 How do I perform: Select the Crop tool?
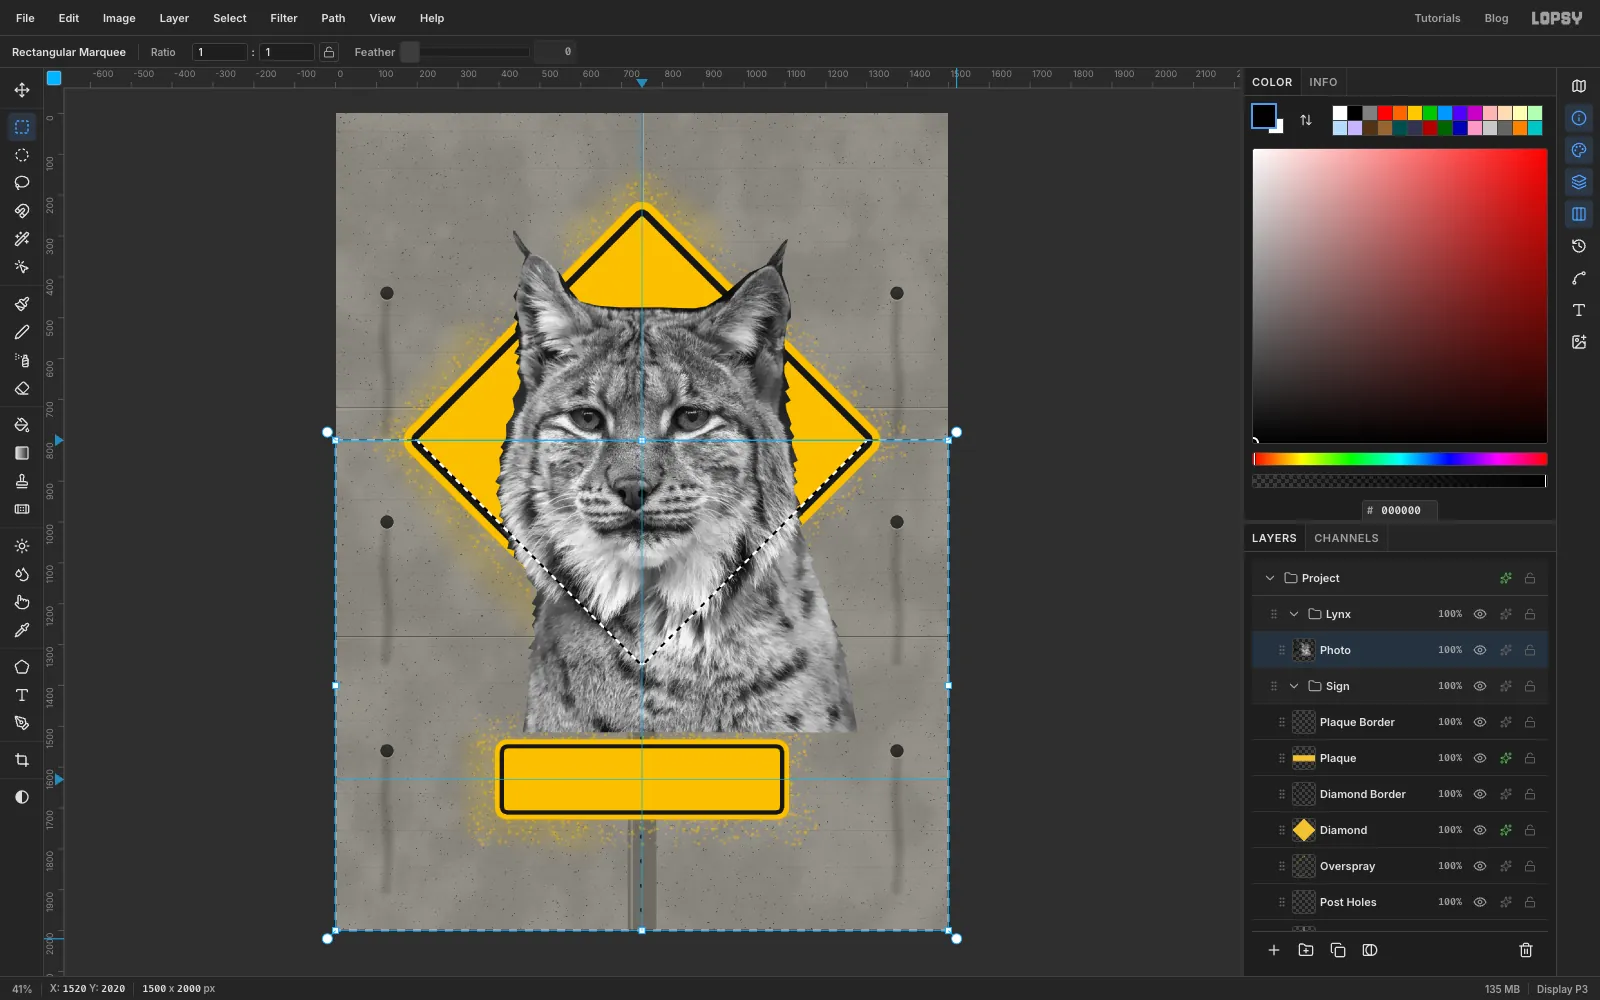click(22, 760)
